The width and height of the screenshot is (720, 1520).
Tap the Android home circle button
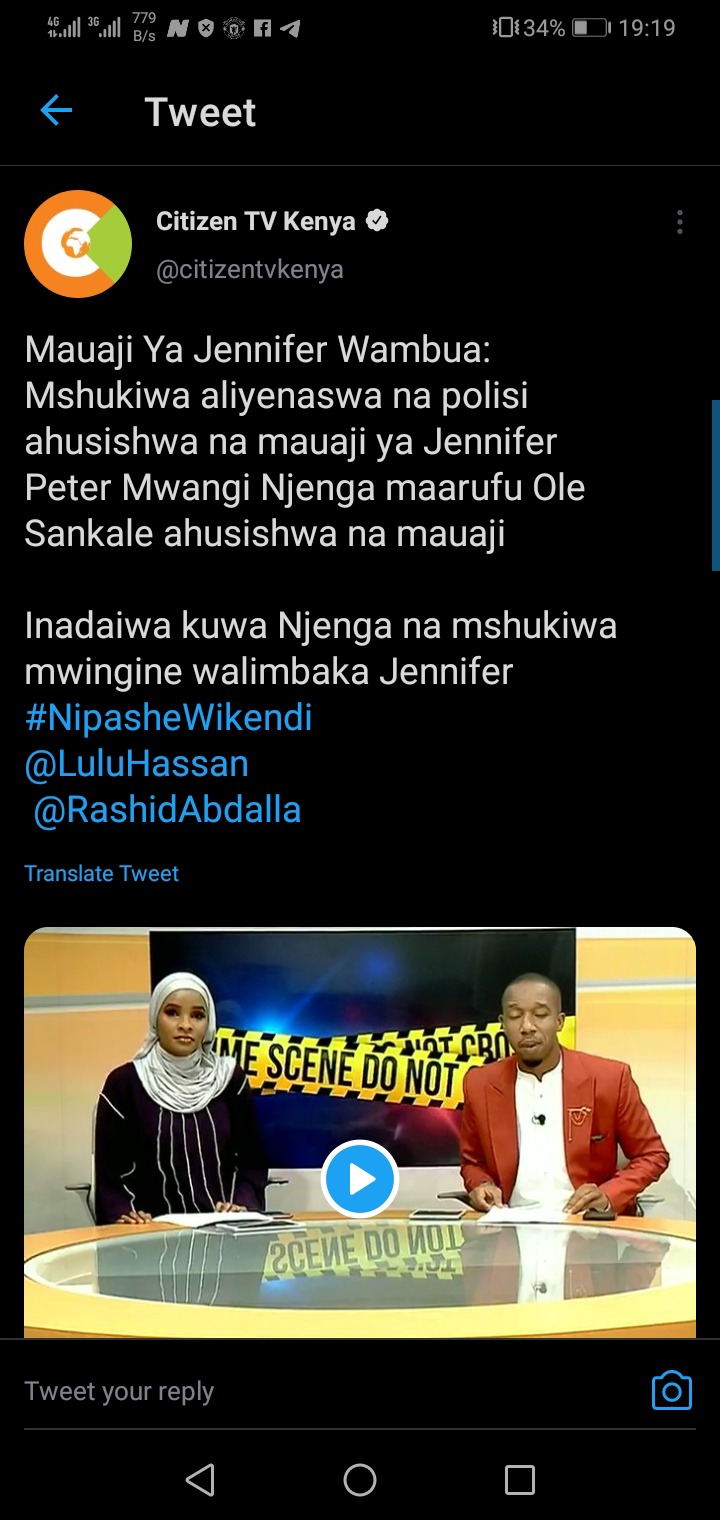360,1479
